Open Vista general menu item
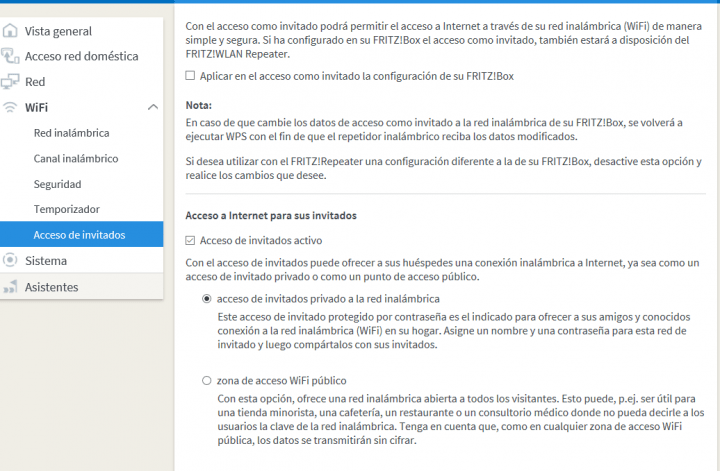This screenshot has height=471, width=720. (58, 31)
